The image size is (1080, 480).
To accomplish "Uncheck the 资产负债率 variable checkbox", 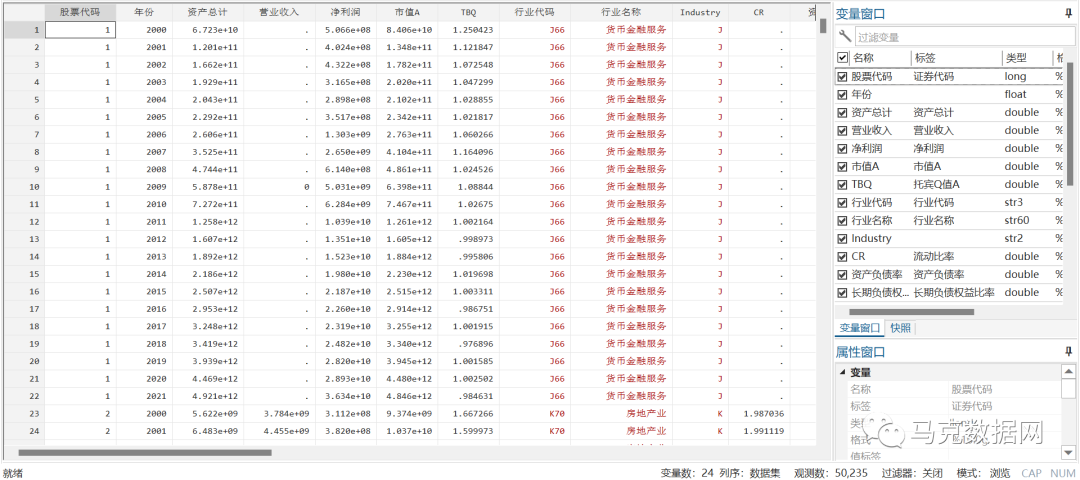I will click(842, 274).
